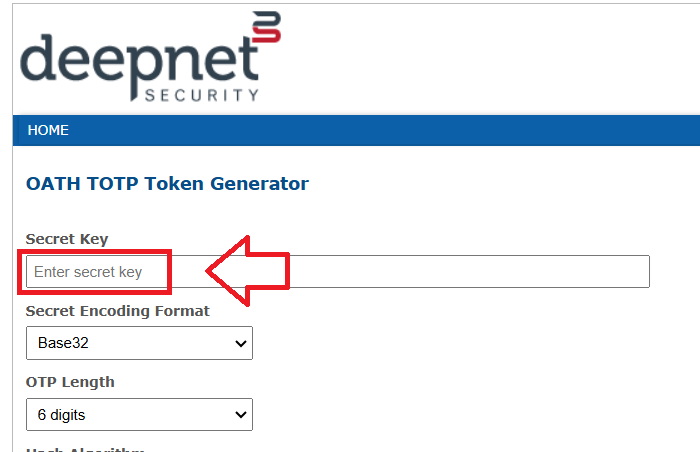The width and height of the screenshot is (700, 452).
Task: Expand the OTP Length dropdown
Action: point(139,414)
